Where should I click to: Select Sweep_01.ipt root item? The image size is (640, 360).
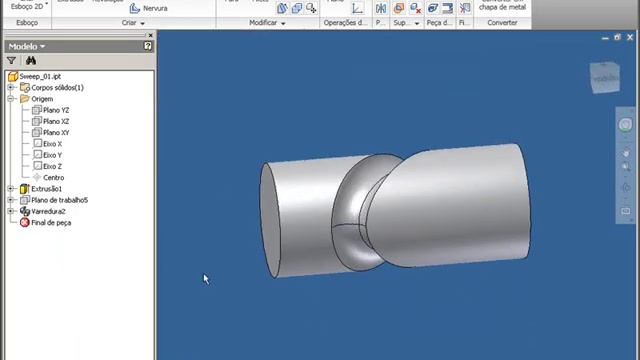40,76
